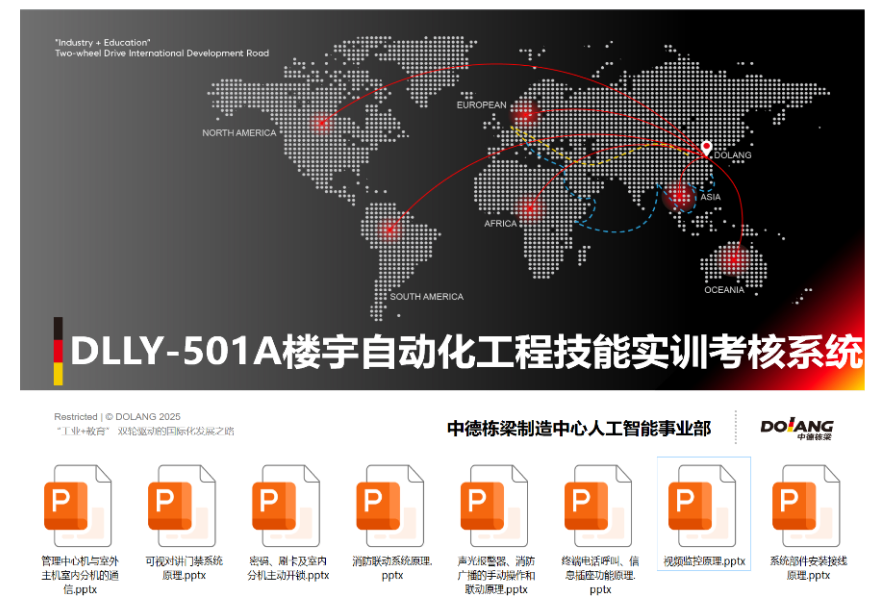
Task: Click the ASIA map label
Action: (711, 197)
